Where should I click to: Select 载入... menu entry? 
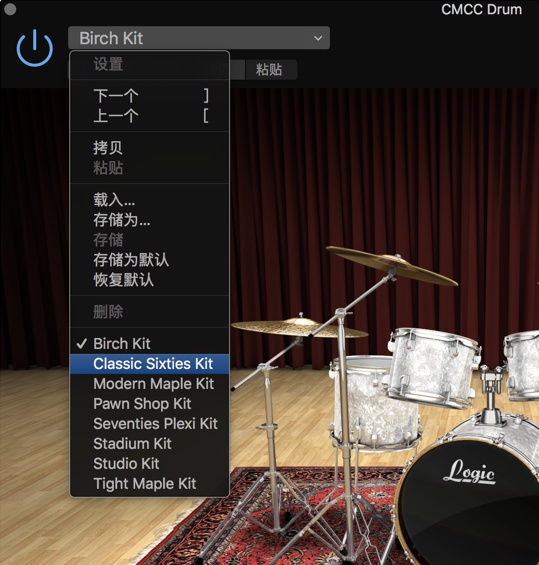pos(150,200)
